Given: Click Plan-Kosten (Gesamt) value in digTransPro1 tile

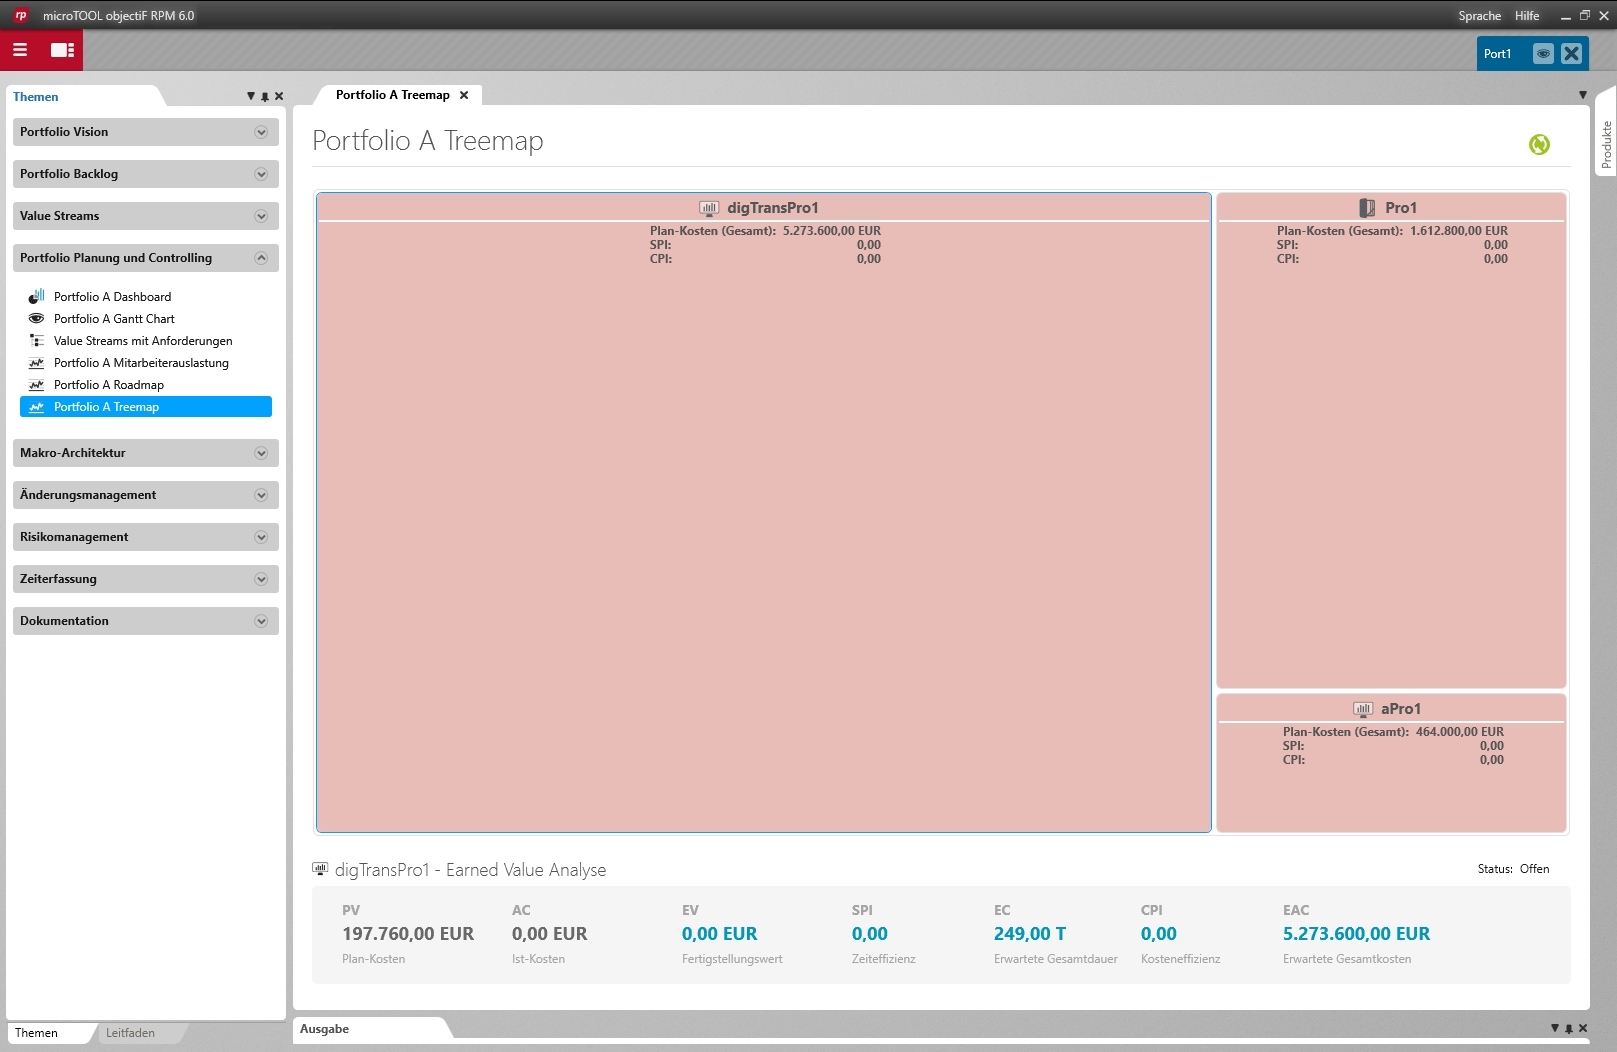Looking at the screenshot, I should point(832,231).
